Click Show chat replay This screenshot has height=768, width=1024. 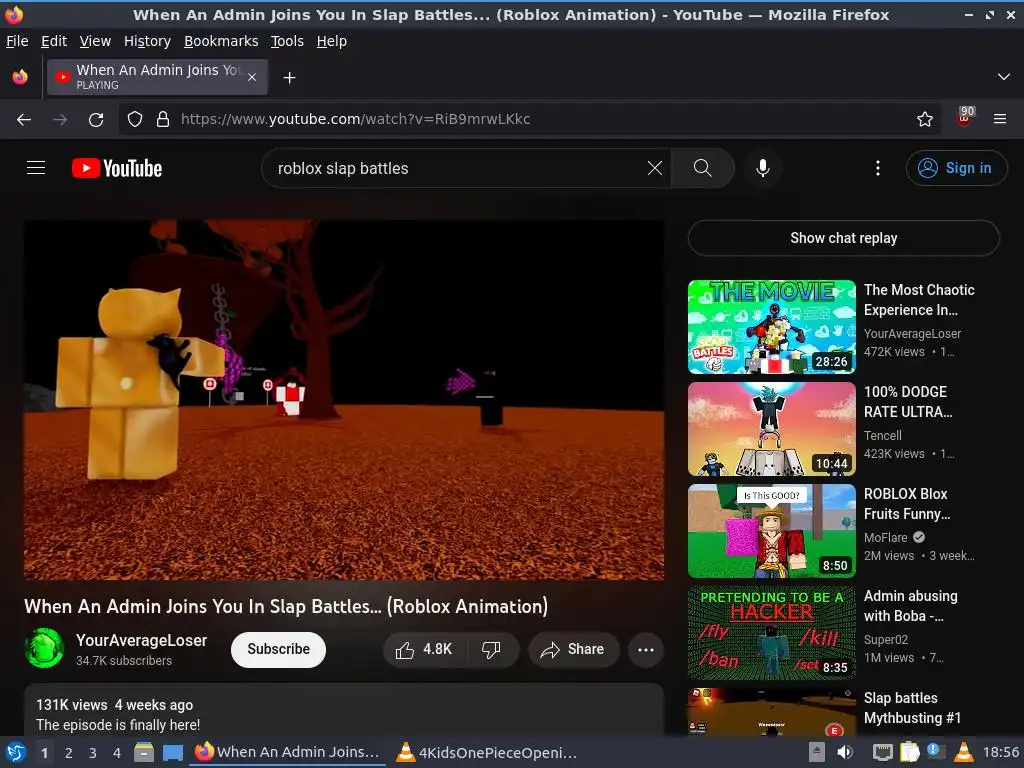tap(844, 238)
